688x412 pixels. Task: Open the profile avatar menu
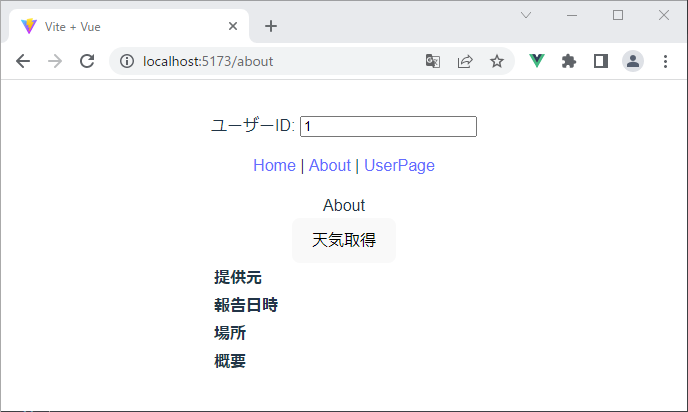(x=633, y=61)
